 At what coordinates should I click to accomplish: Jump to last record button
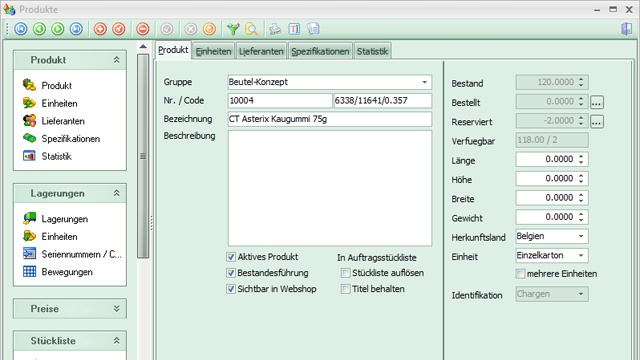tap(76, 29)
